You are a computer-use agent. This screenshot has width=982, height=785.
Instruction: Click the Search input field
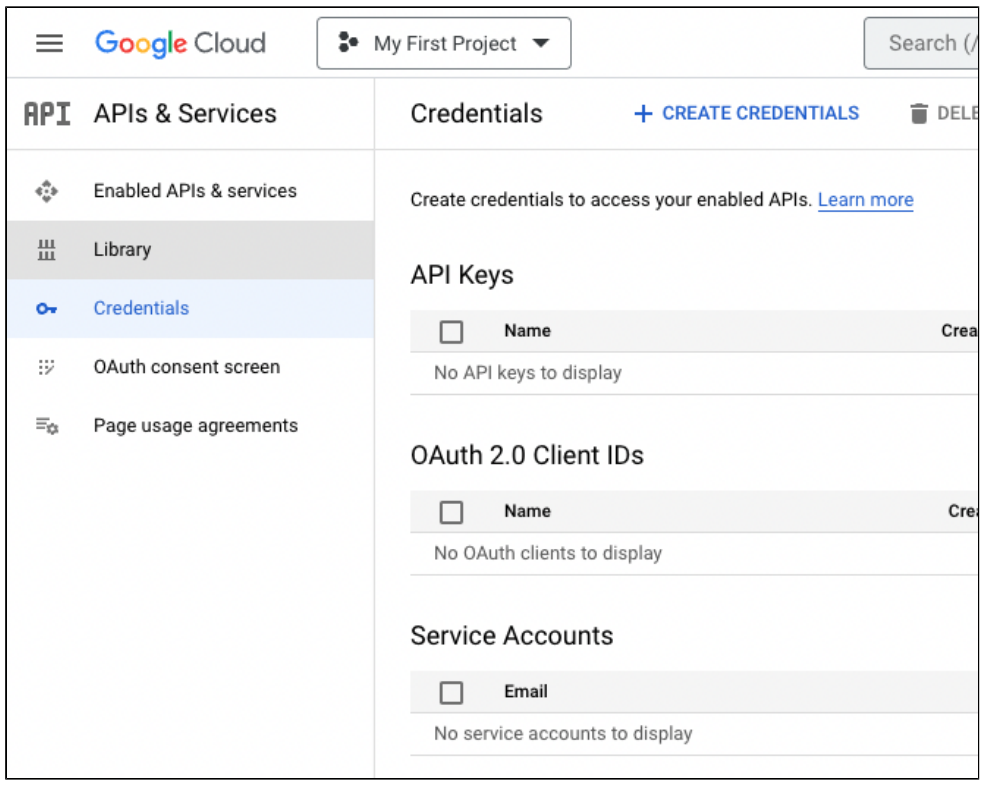click(x=925, y=43)
